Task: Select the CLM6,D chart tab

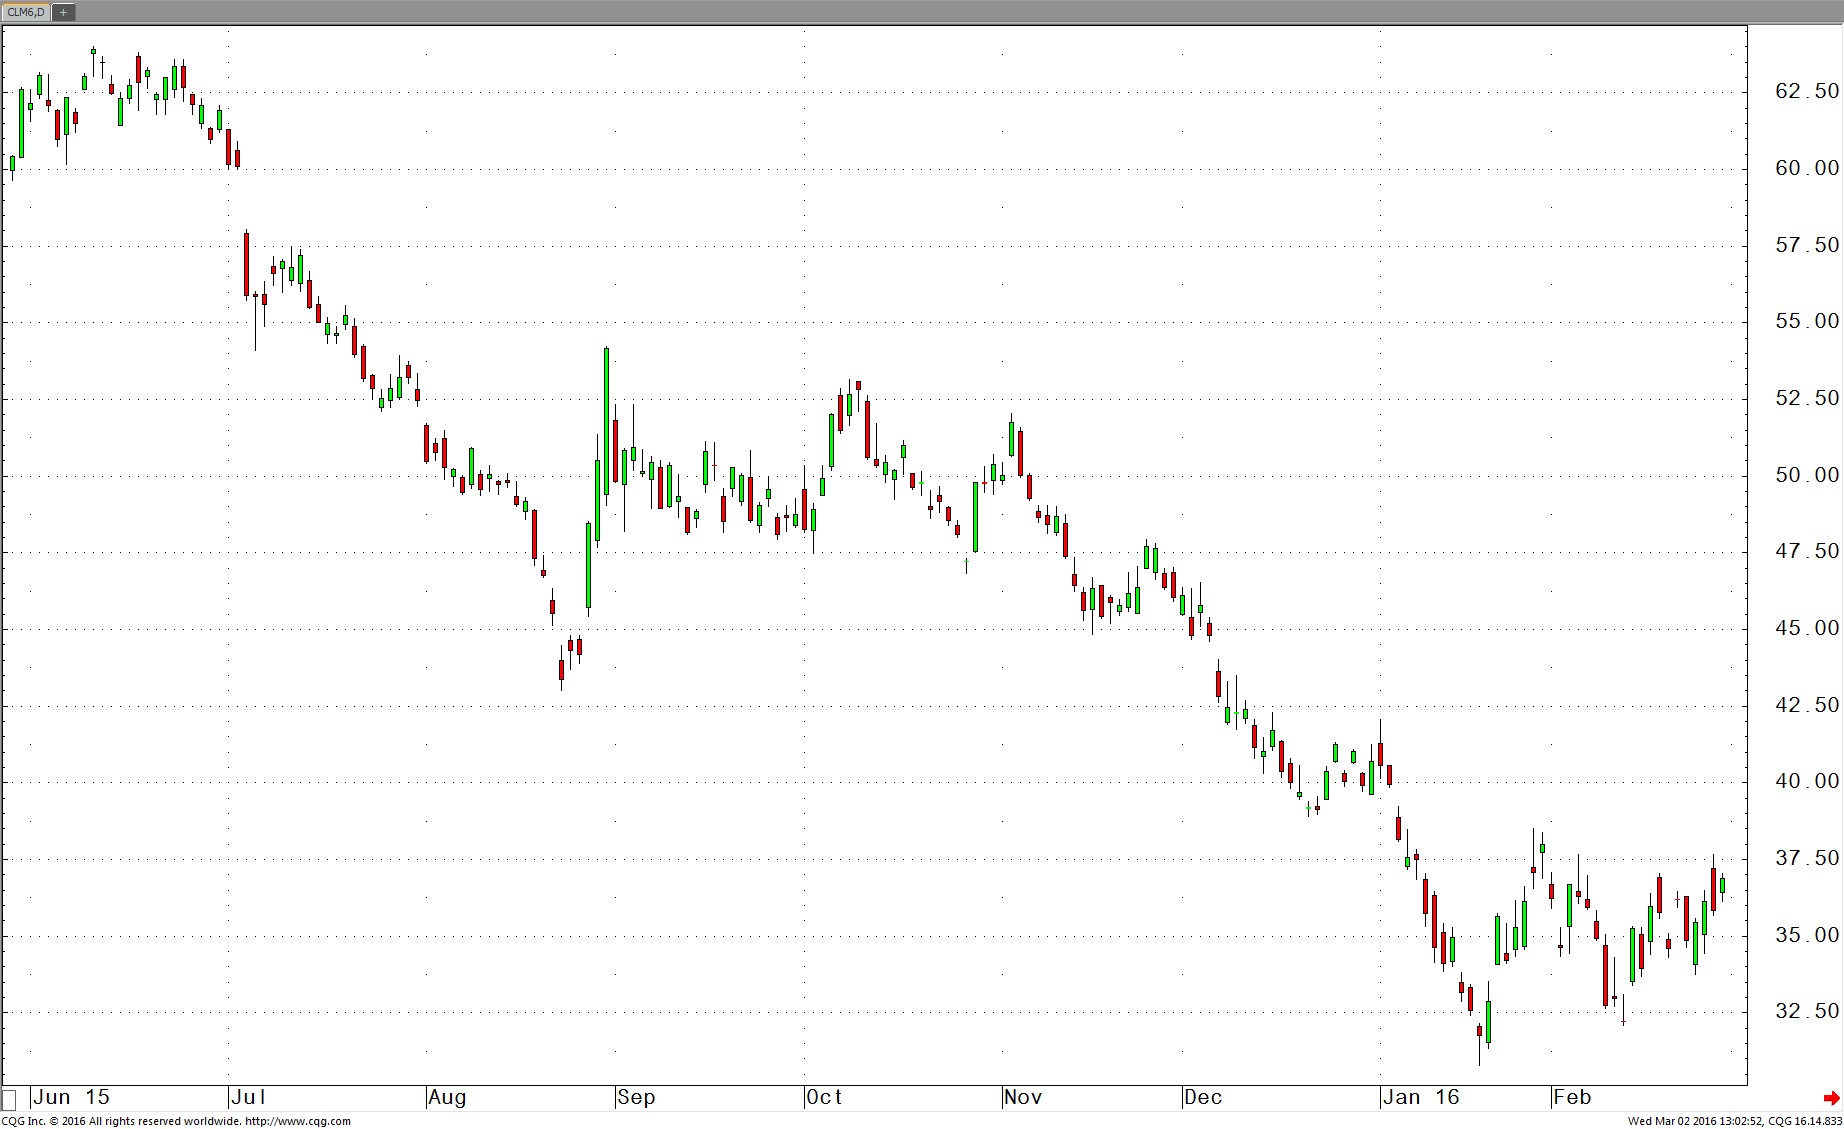Action: 25,12
